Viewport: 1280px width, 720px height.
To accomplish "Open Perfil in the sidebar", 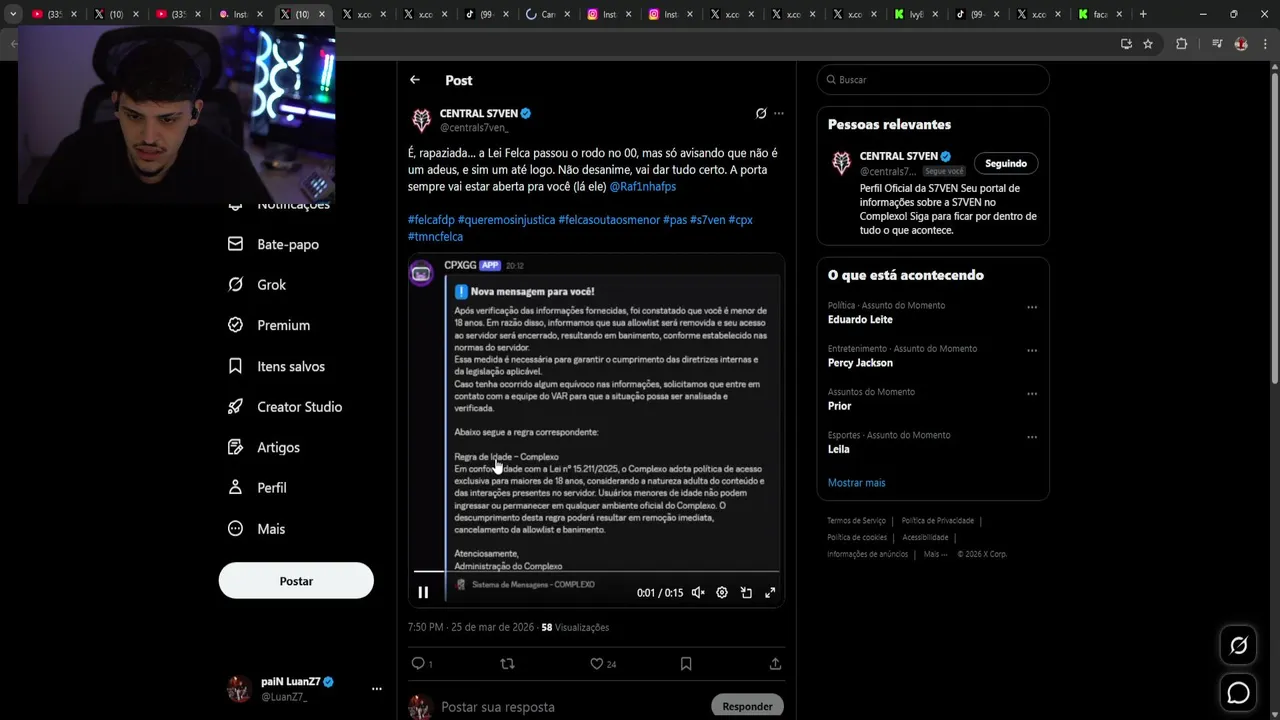I will click(257, 488).
